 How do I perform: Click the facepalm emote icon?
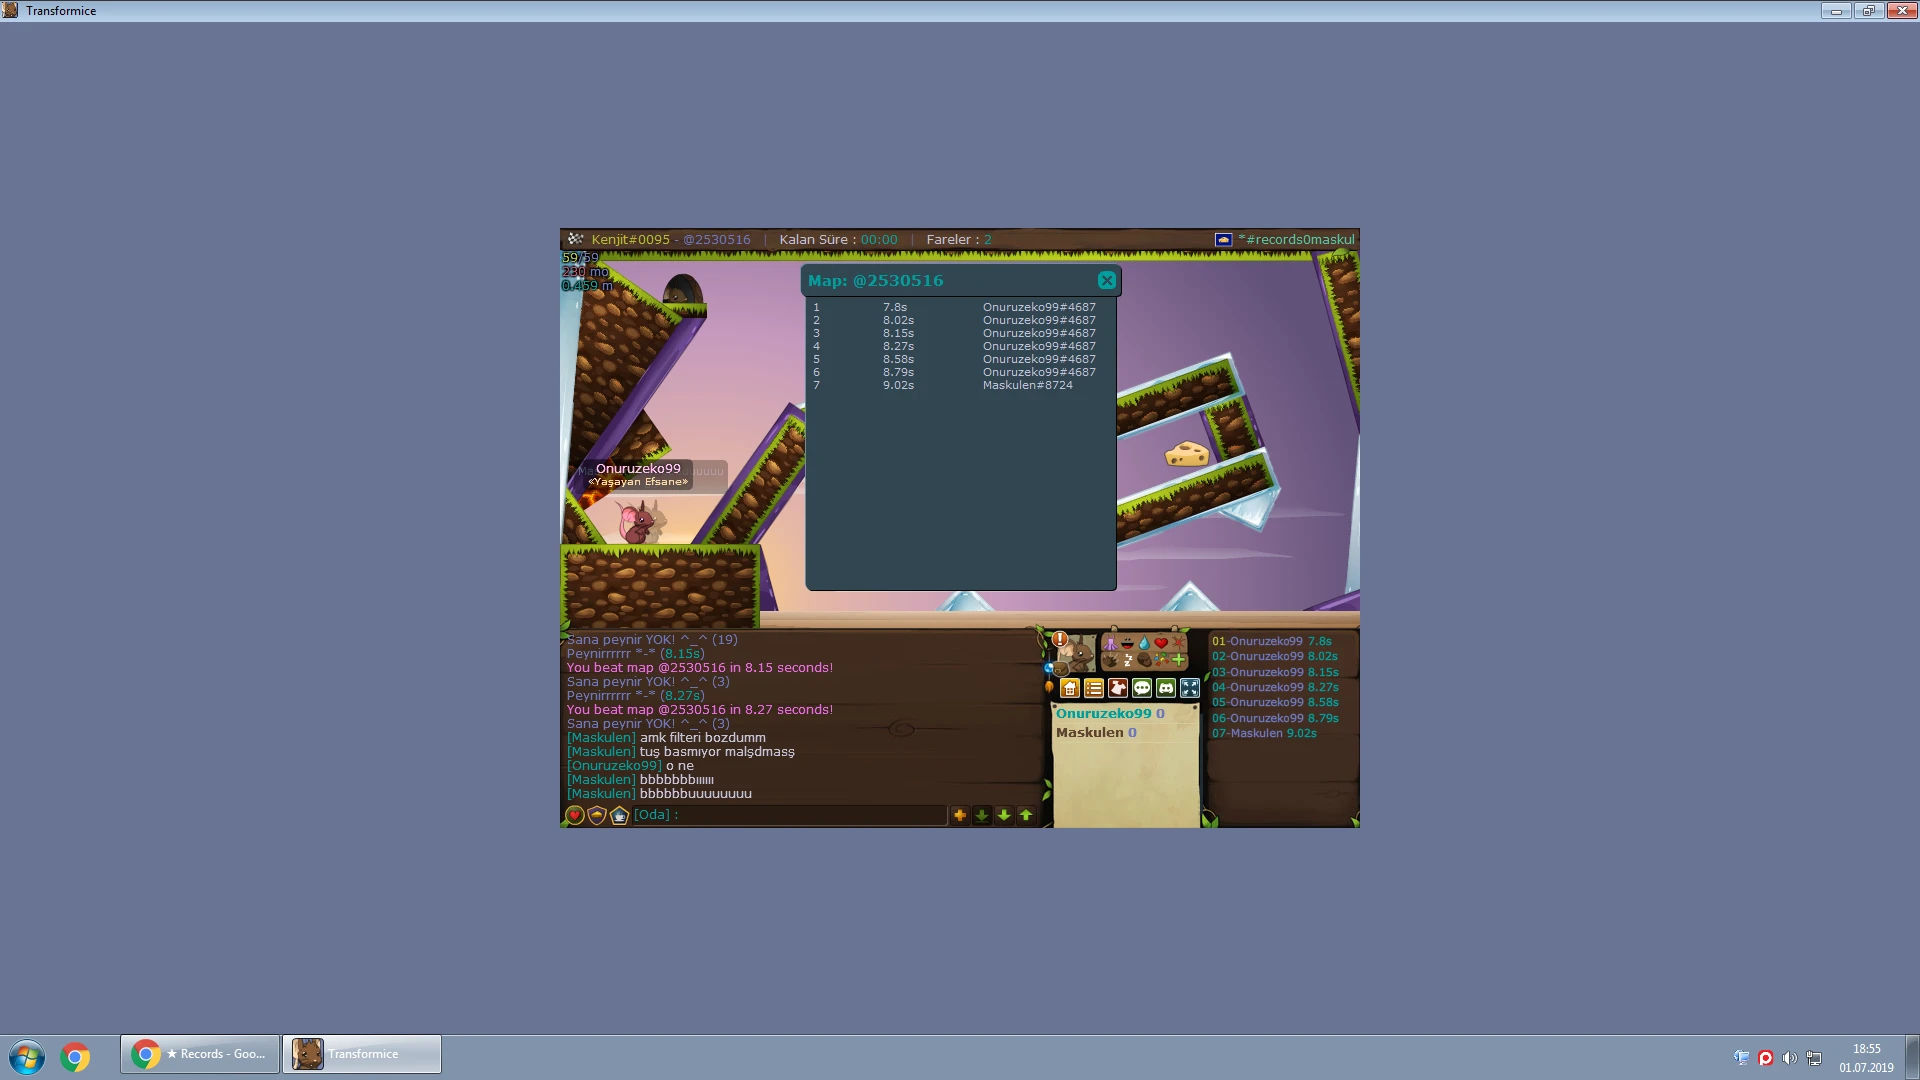pos(1144,660)
